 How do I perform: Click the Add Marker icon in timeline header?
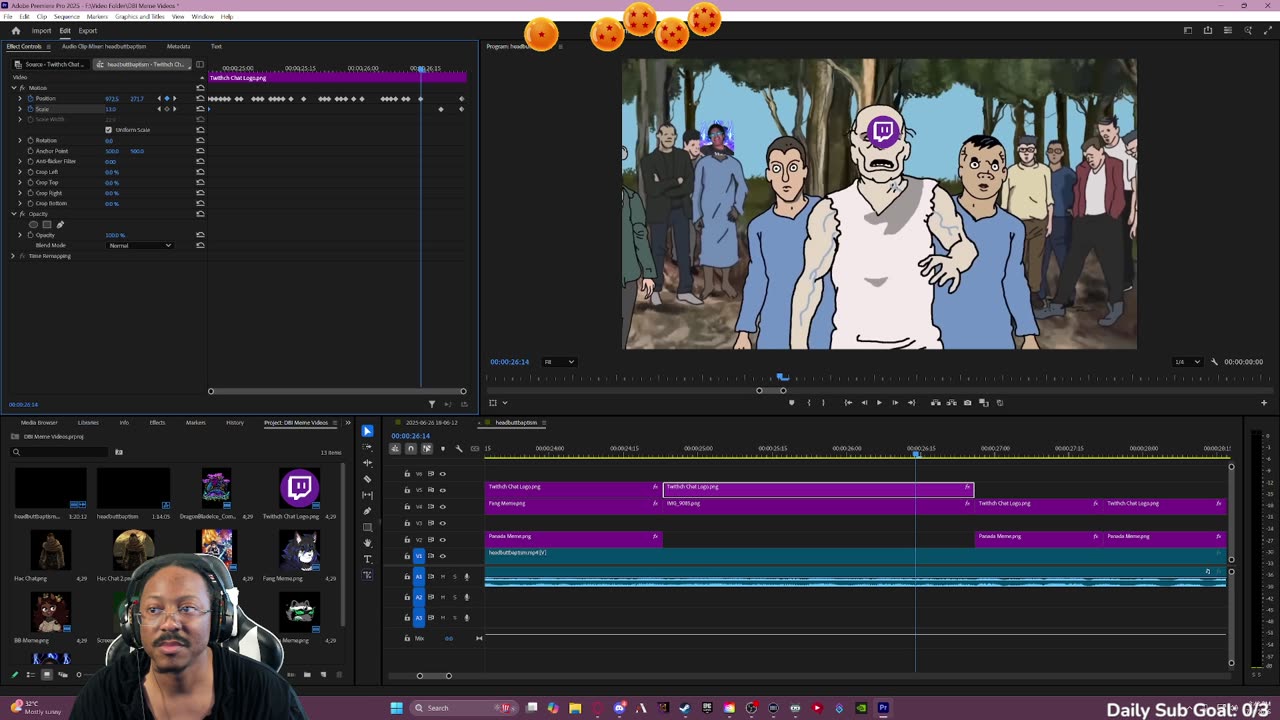coord(443,448)
